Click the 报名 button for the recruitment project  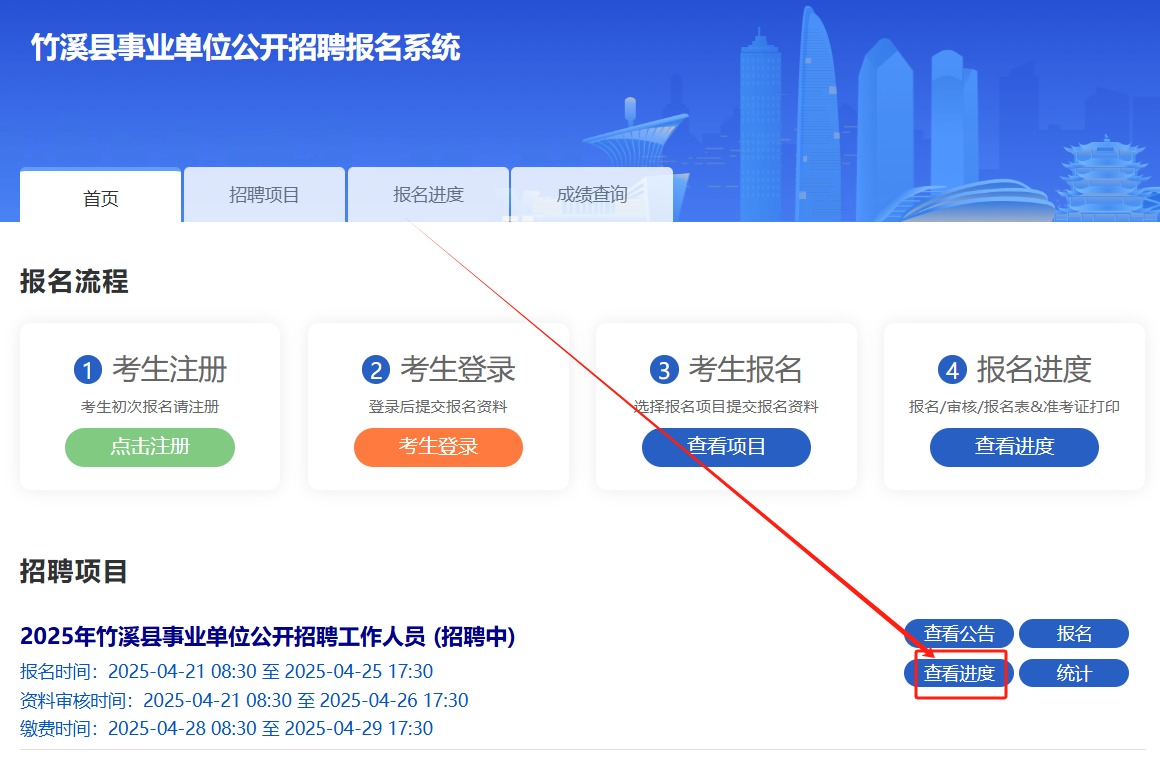point(1074,633)
